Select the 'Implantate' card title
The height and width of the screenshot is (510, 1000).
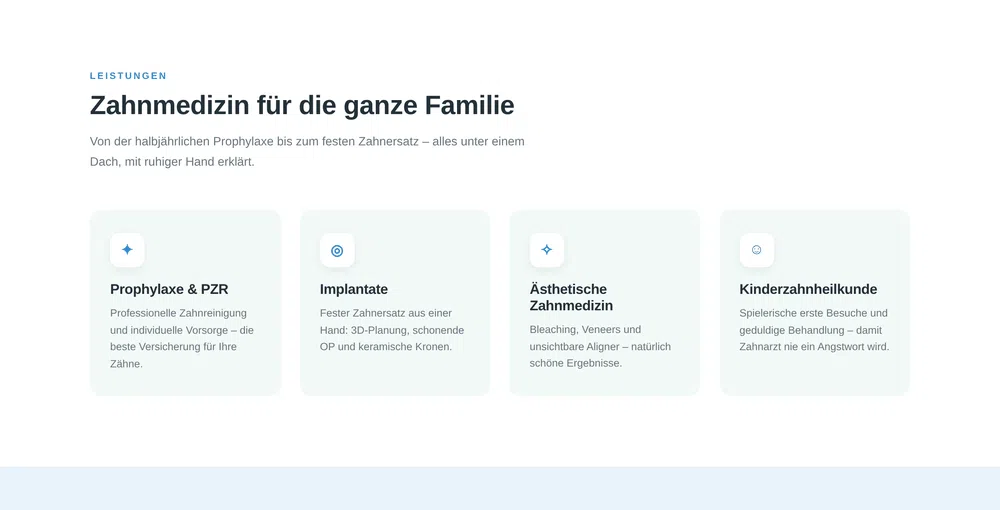(x=354, y=289)
